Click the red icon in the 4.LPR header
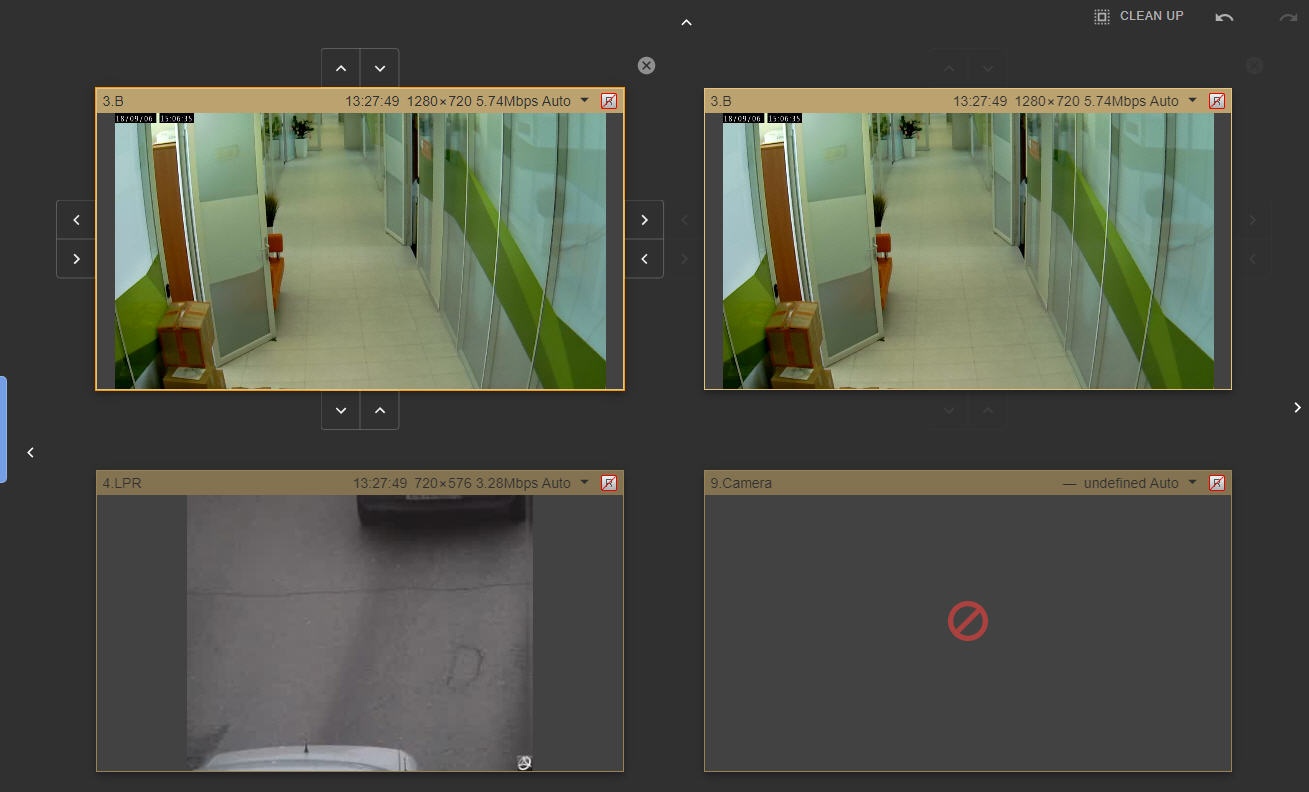This screenshot has width=1309, height=792. (609, 483)
